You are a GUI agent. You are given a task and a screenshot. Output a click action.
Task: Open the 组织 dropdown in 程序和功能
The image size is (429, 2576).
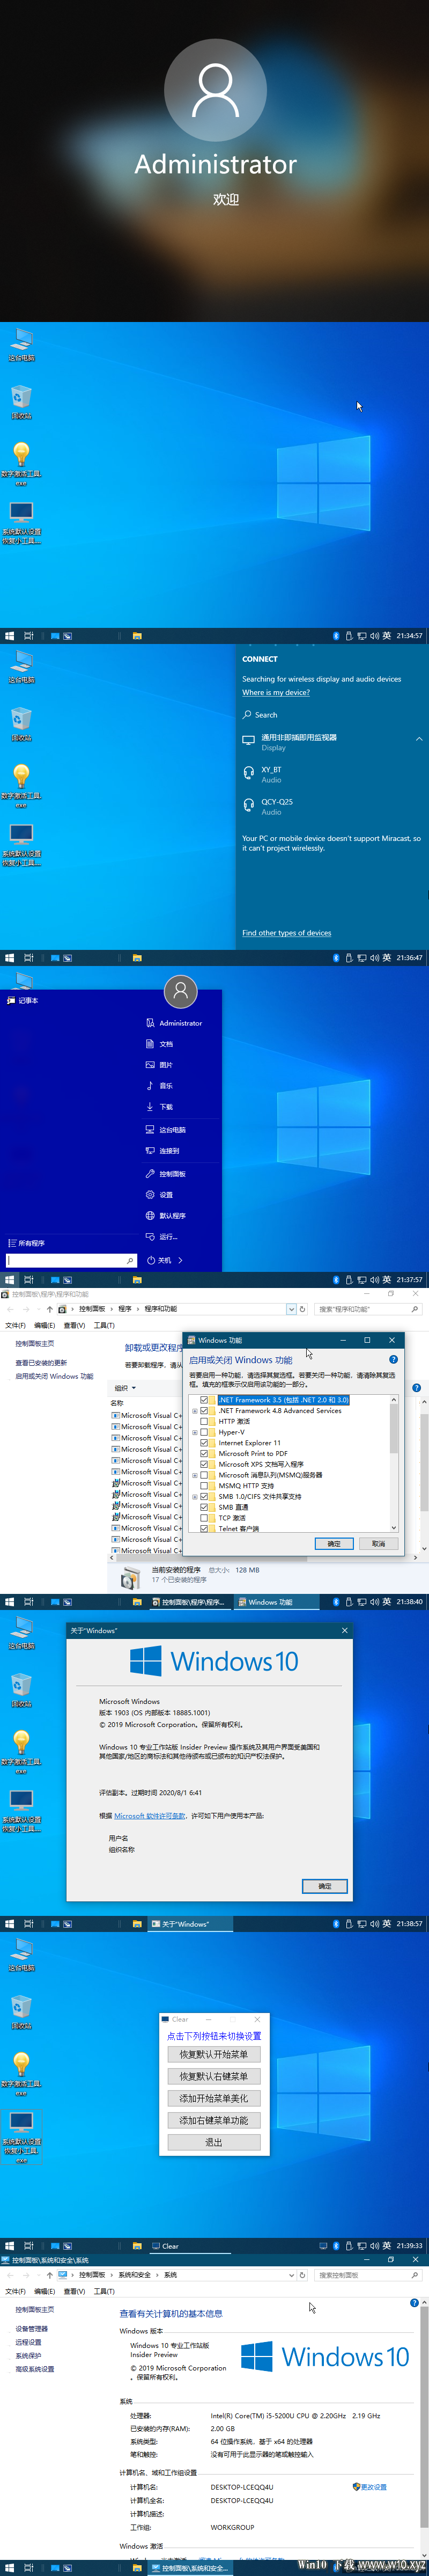point(125,1388)
